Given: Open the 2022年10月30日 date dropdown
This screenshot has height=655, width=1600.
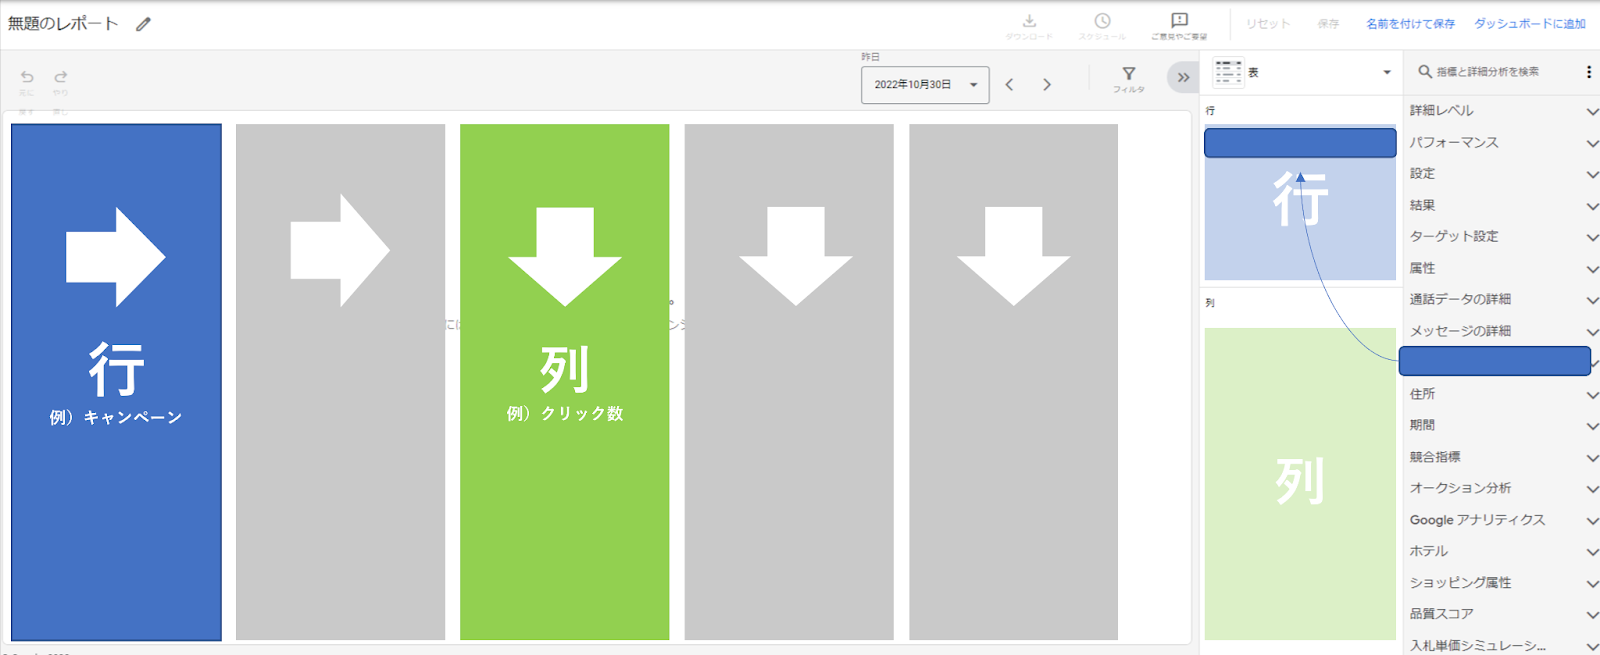Looking at the screenshot, I should pyautogui.click(x=924, y=85).
